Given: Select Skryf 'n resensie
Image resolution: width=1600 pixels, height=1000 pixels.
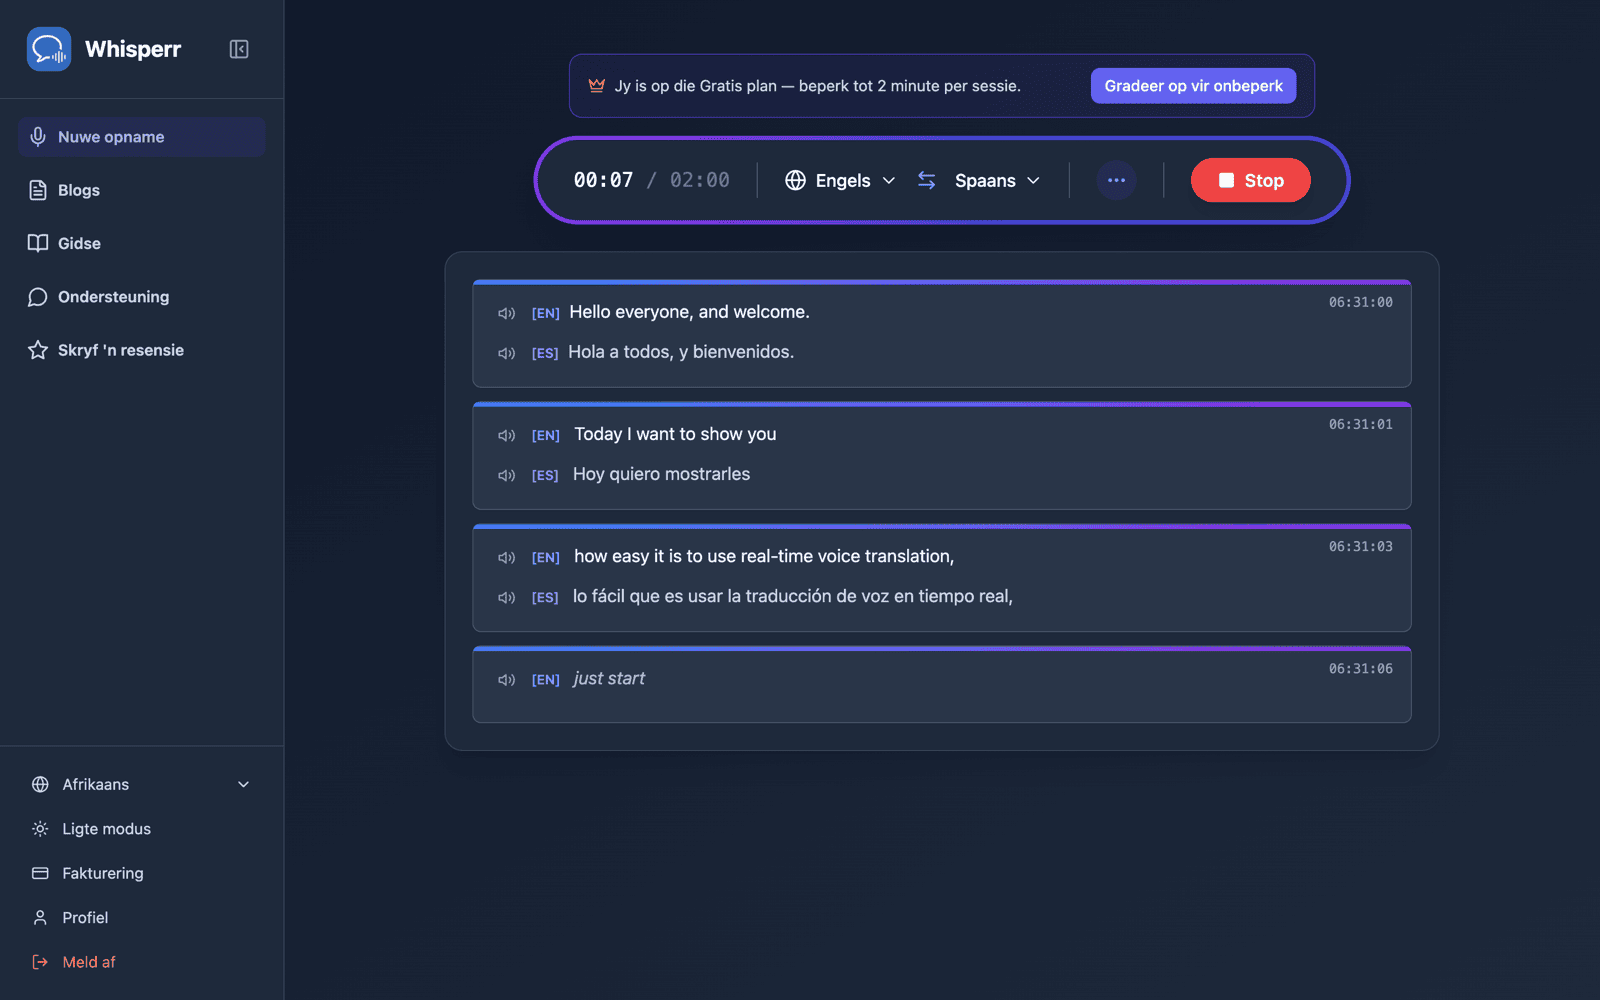Looking at the screenshot, I should pos(141,350).
